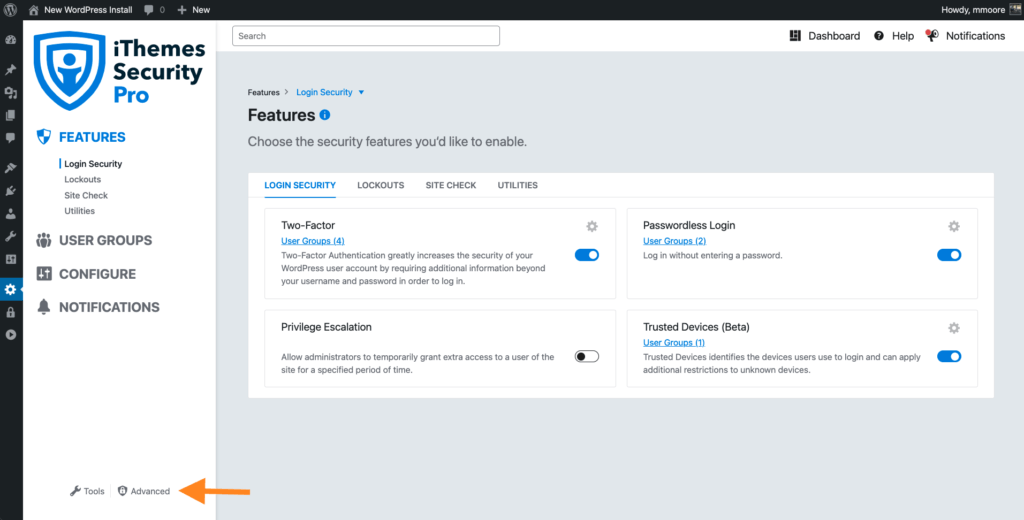Toggle Trusted Devices (Beta) switch off
This screenshot has height=520, width=1024.
(949, 357)
